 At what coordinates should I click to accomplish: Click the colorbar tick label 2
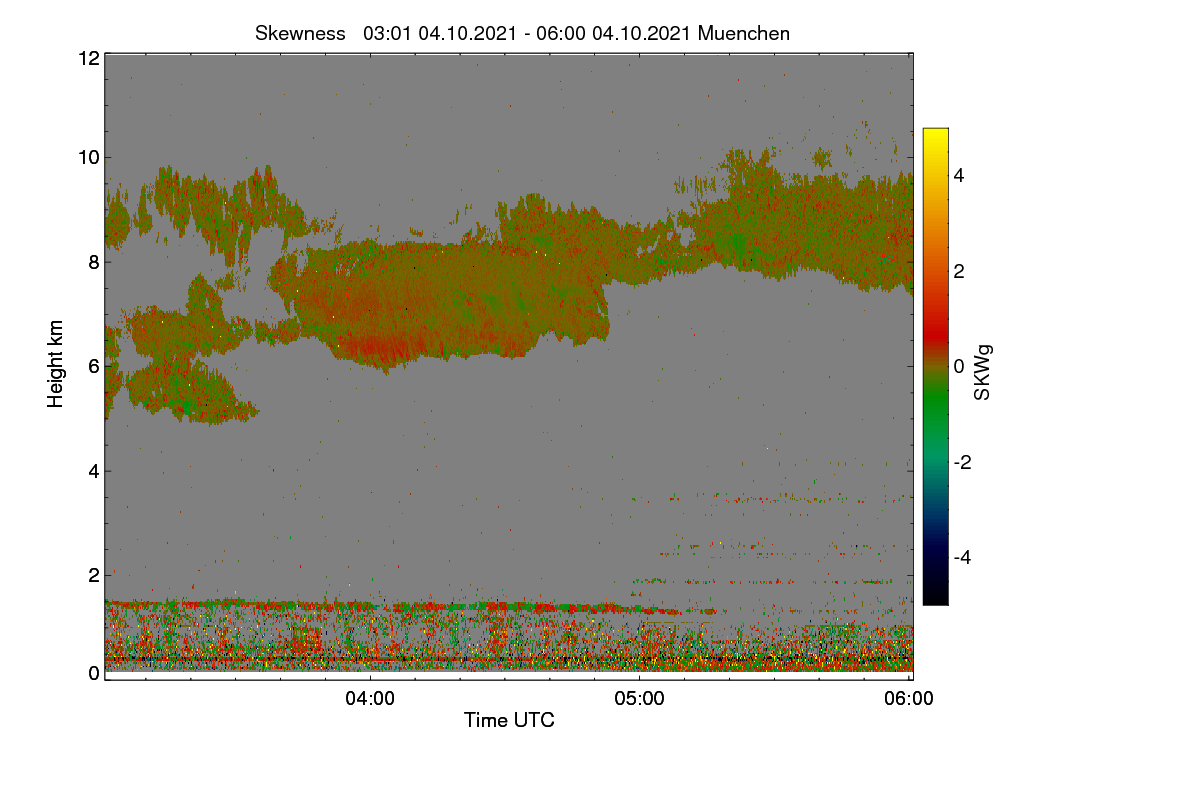pos(959,271)
